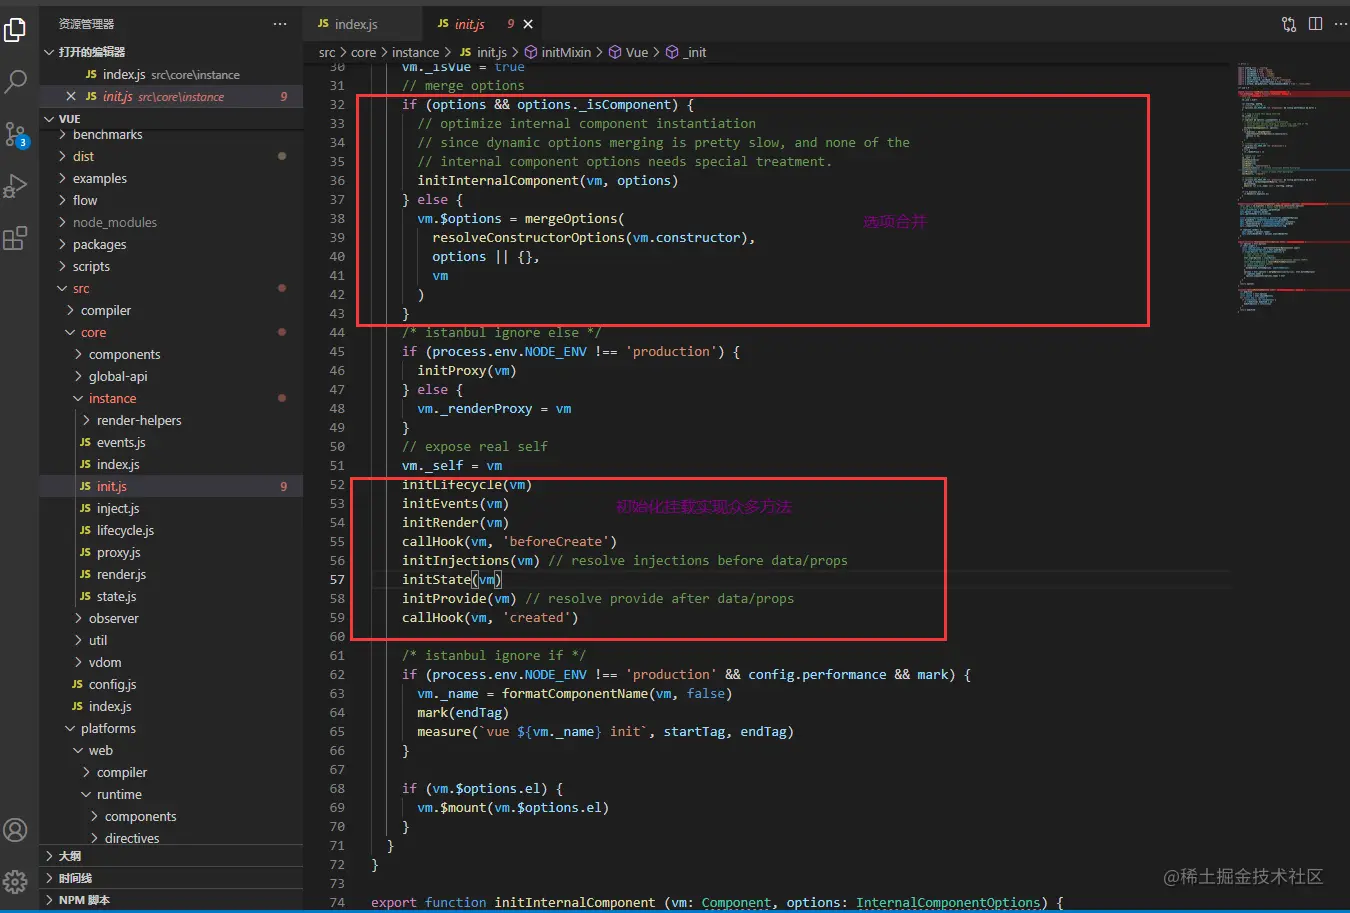Viewport: 1350px width, 913px height.
Task: Open explorer panel more actions ellipsis
Action: 280,24
